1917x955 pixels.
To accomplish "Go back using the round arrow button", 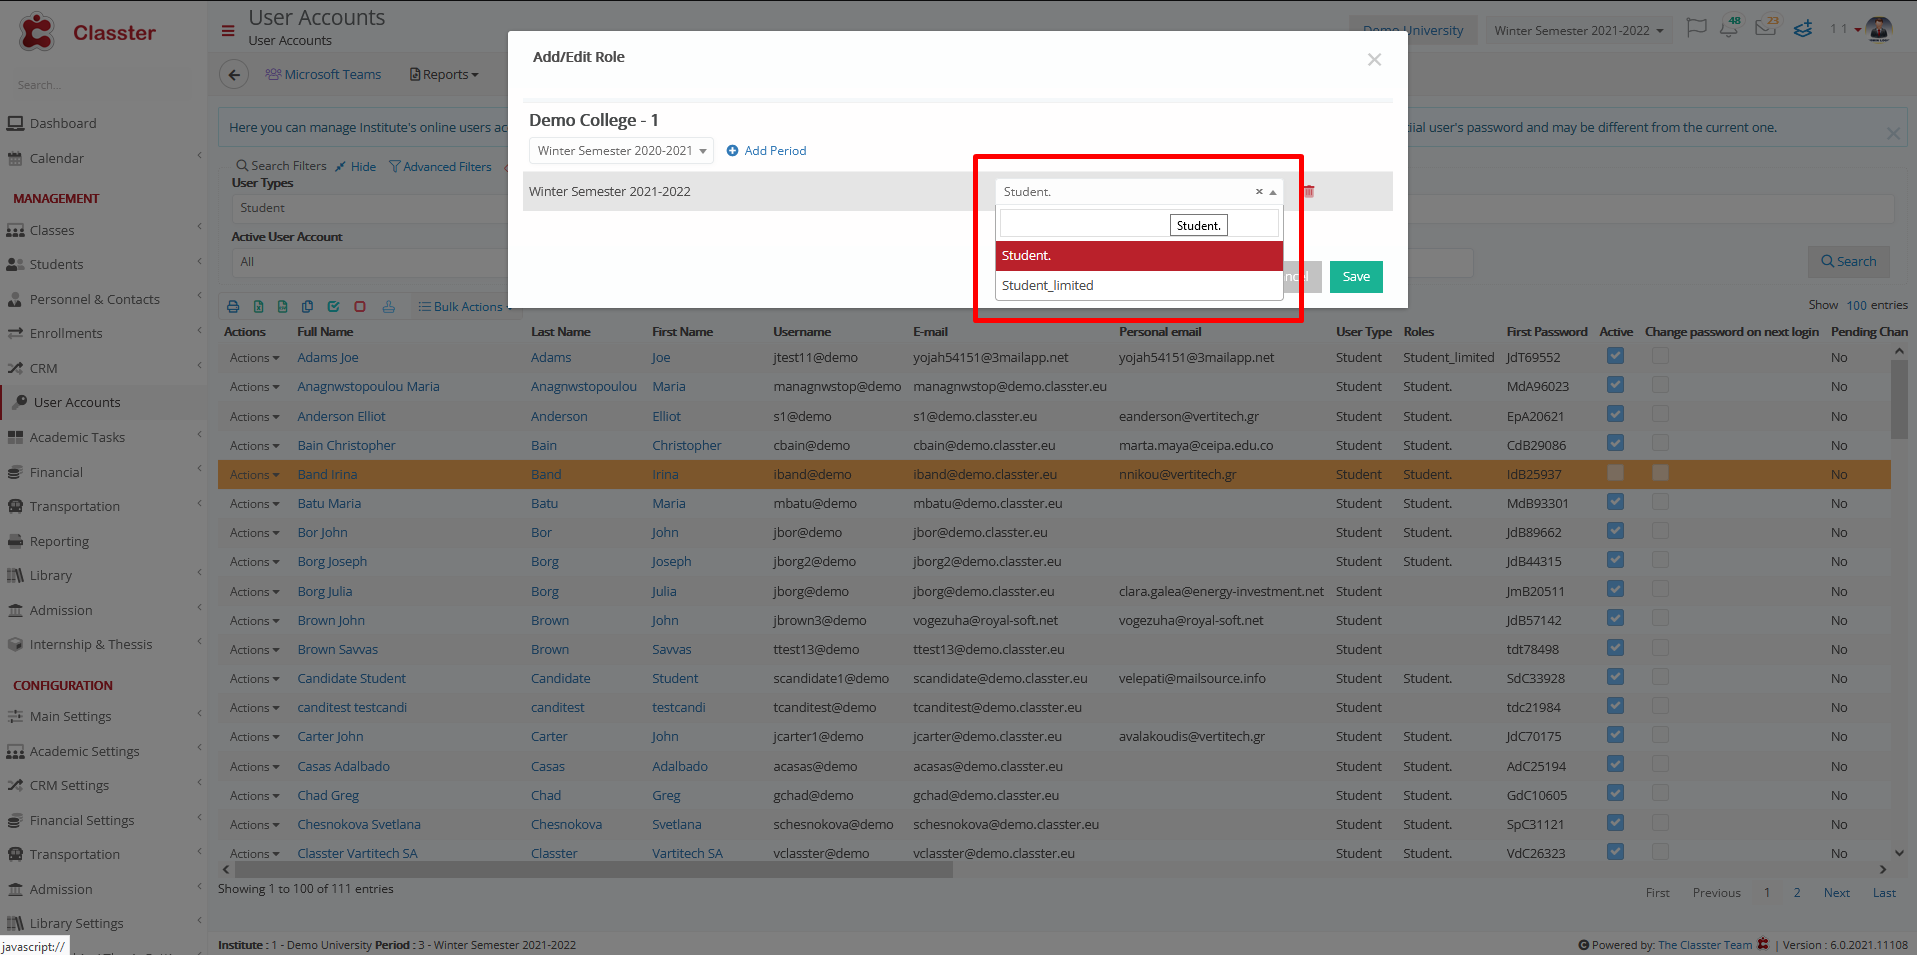I will 233,74.
